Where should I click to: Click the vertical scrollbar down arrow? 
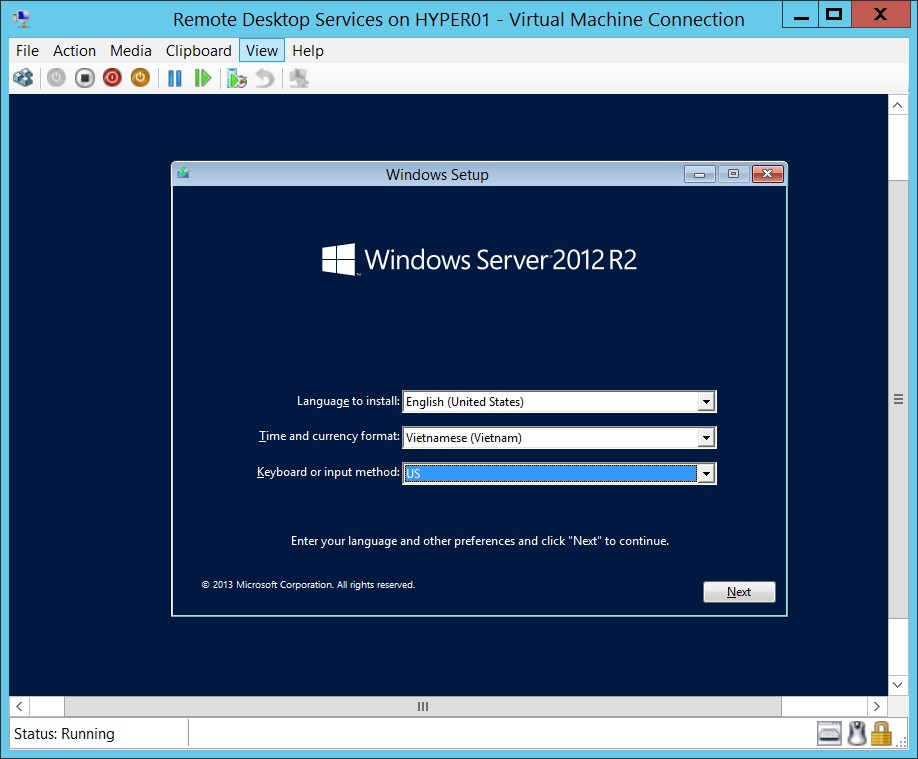(898, 684)
